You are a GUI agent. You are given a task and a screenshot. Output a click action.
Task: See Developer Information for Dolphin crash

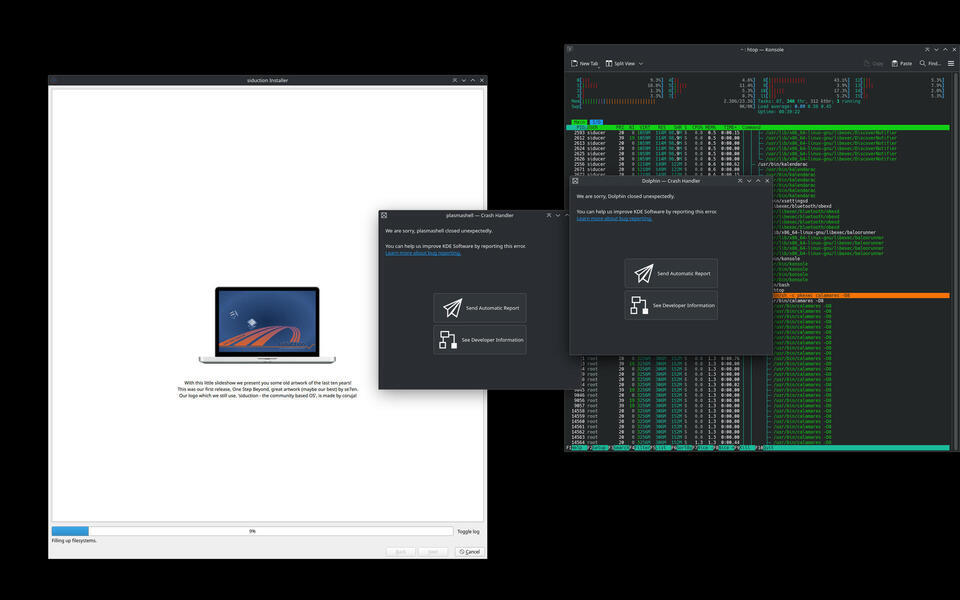[x=671, y=306]
